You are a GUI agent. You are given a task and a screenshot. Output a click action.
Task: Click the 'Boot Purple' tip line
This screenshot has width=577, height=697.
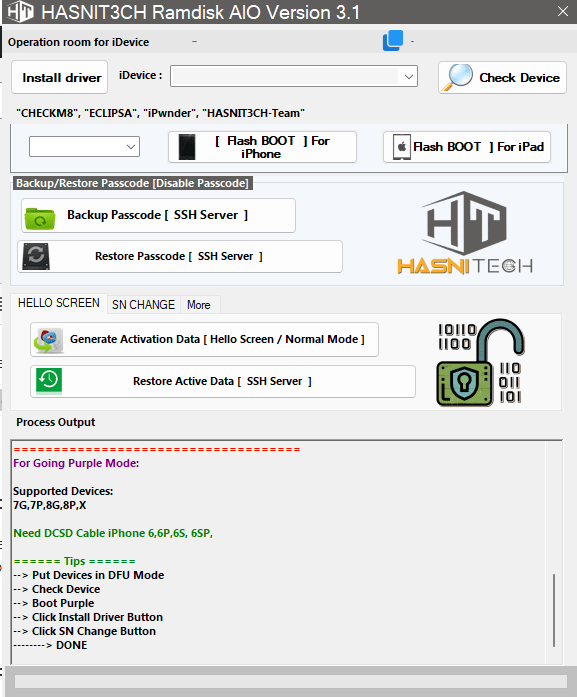(63, 603)
